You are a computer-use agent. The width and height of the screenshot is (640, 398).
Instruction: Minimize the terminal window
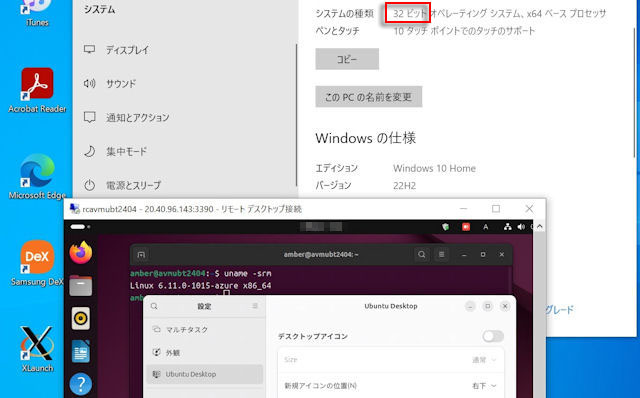[464, 255]
